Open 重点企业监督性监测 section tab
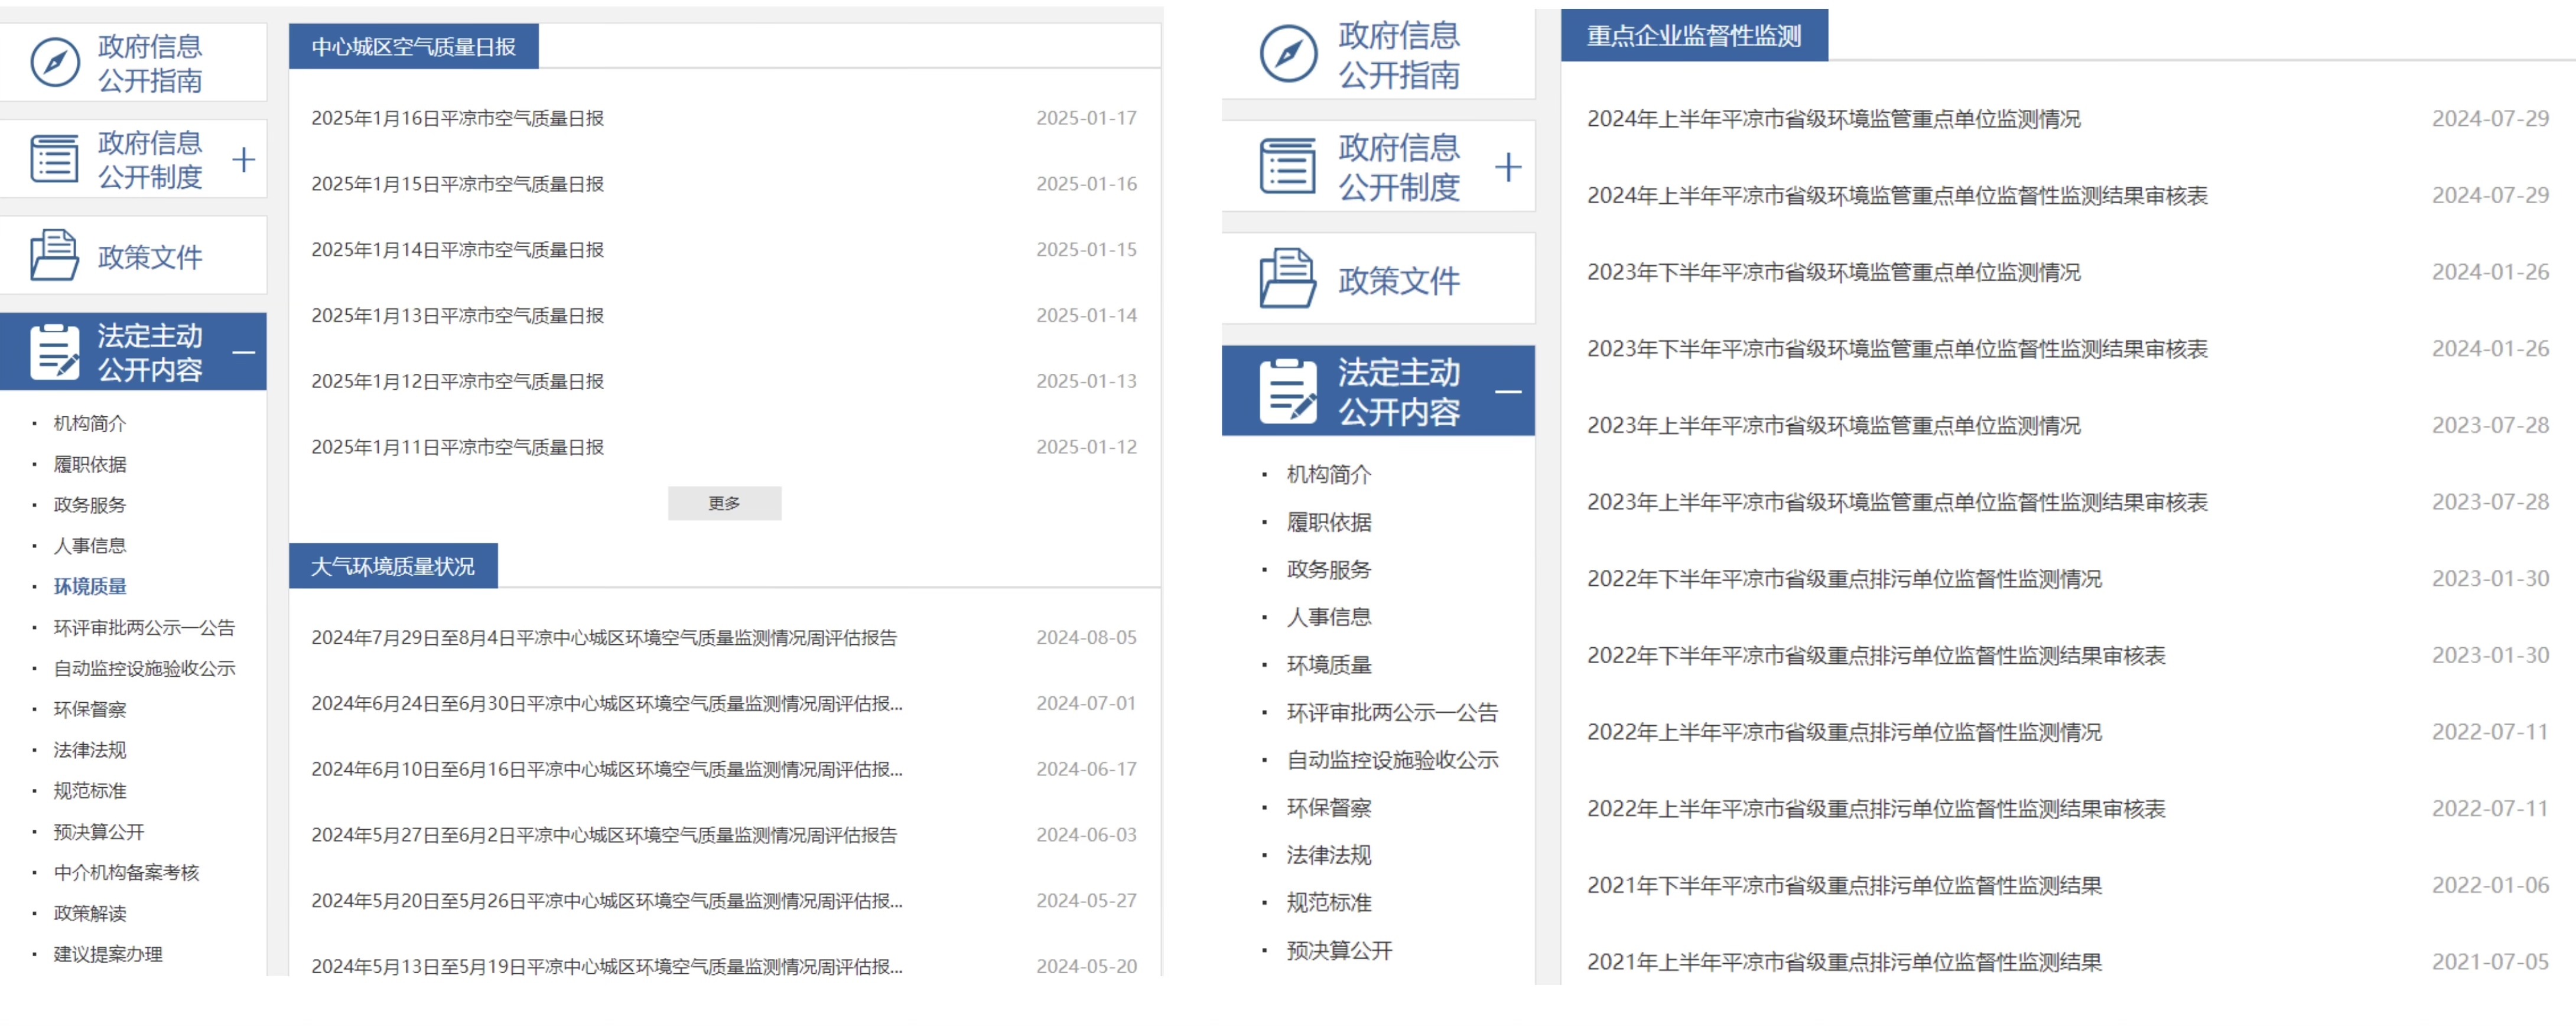The width and height of the screenshot is (2576, 1027). [1694, 36]
